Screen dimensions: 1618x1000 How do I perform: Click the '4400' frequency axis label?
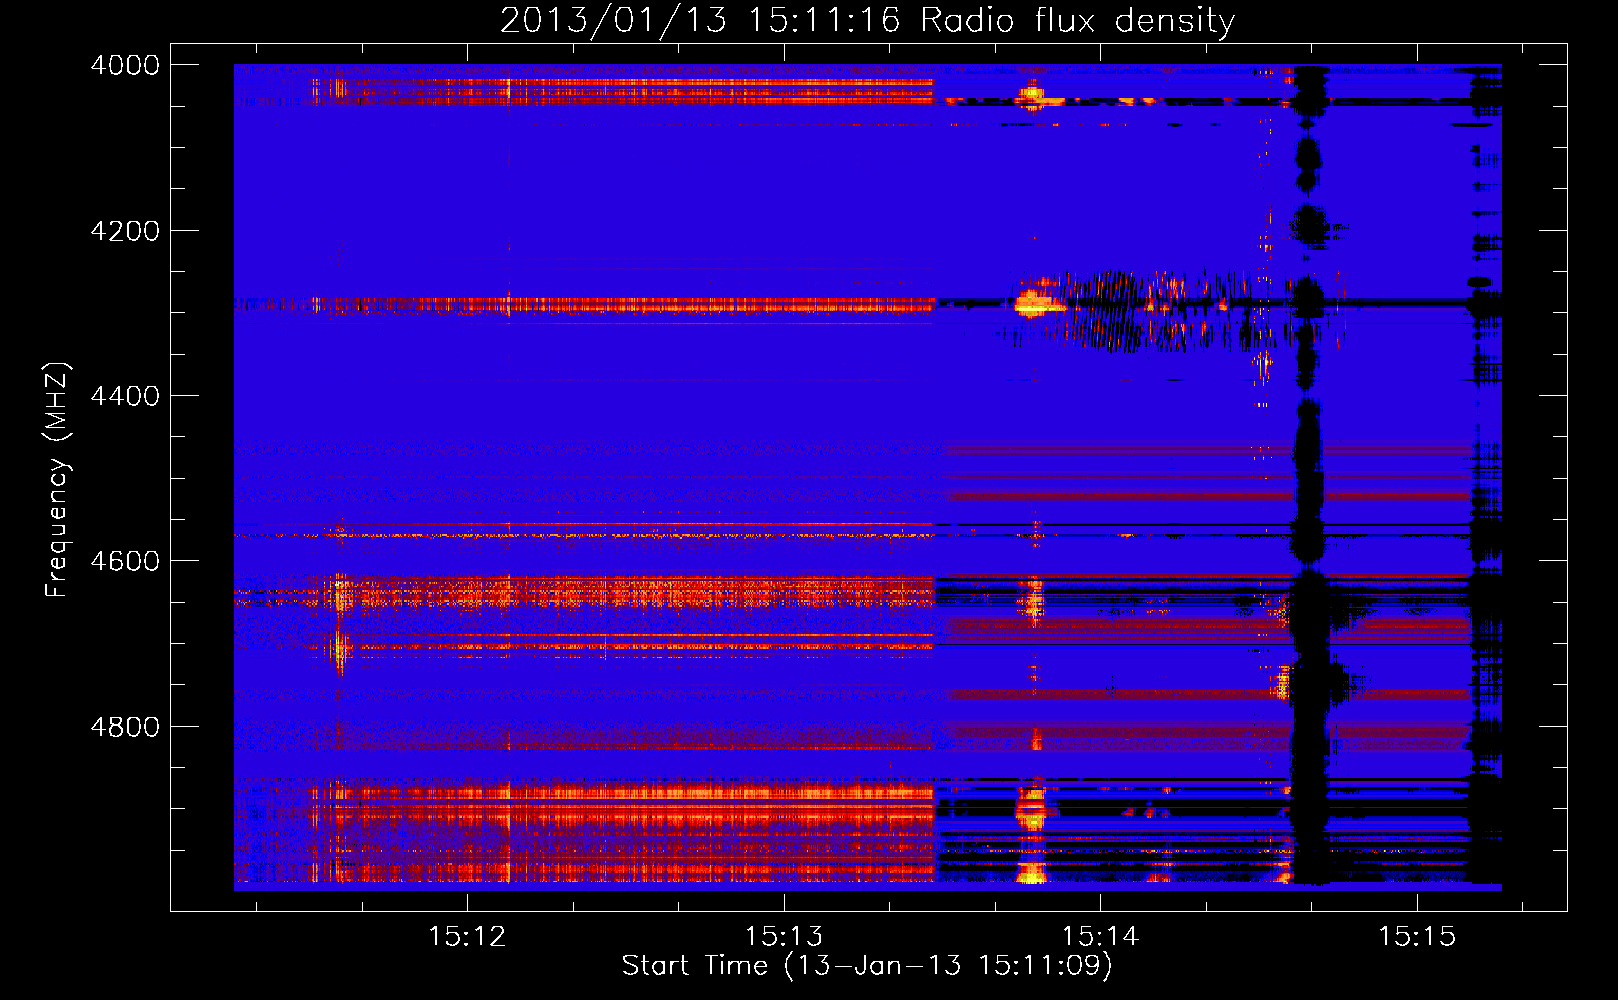click(x=125, y=396)
